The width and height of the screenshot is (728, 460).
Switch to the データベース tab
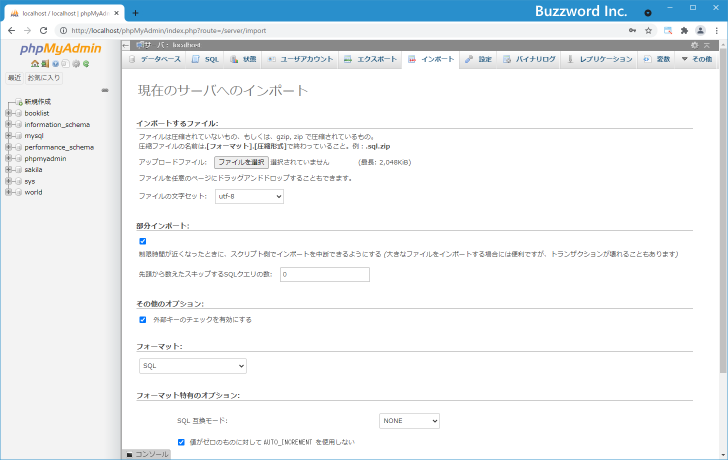click(155, 59)
